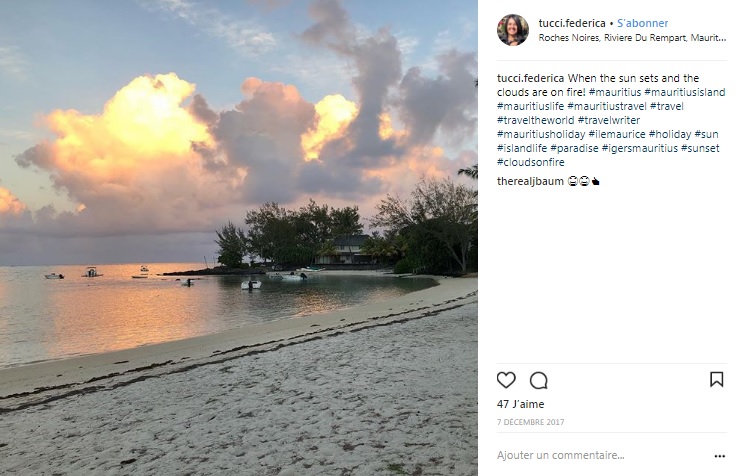This screenshot has width=744, height=476.
Task: Open the #igersmauritius hashtag
Action: (639, 148)
